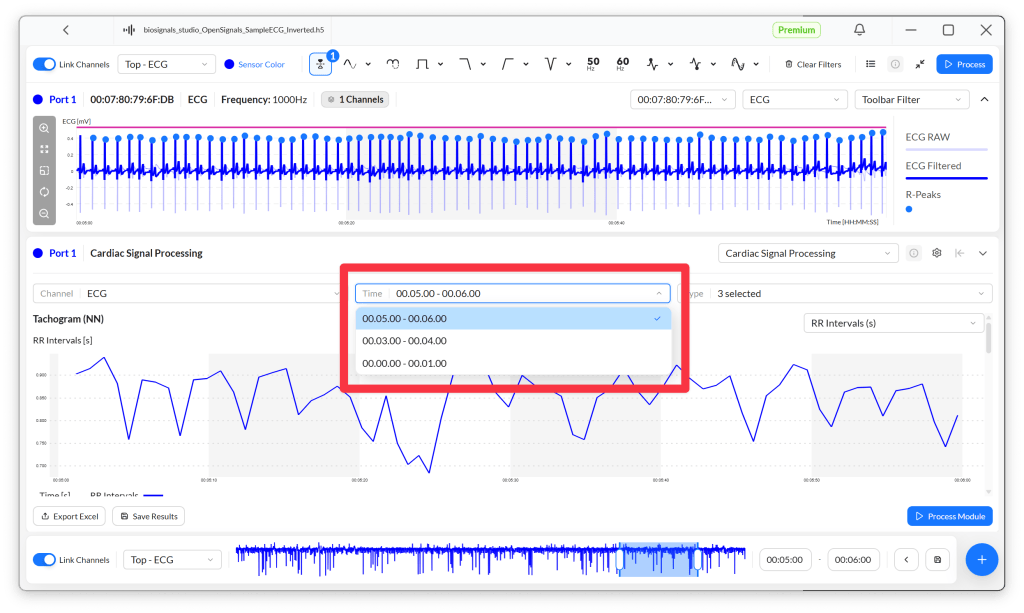Select the 00.05.00 - 00.06.00 time option

click(x=513, y=319)
